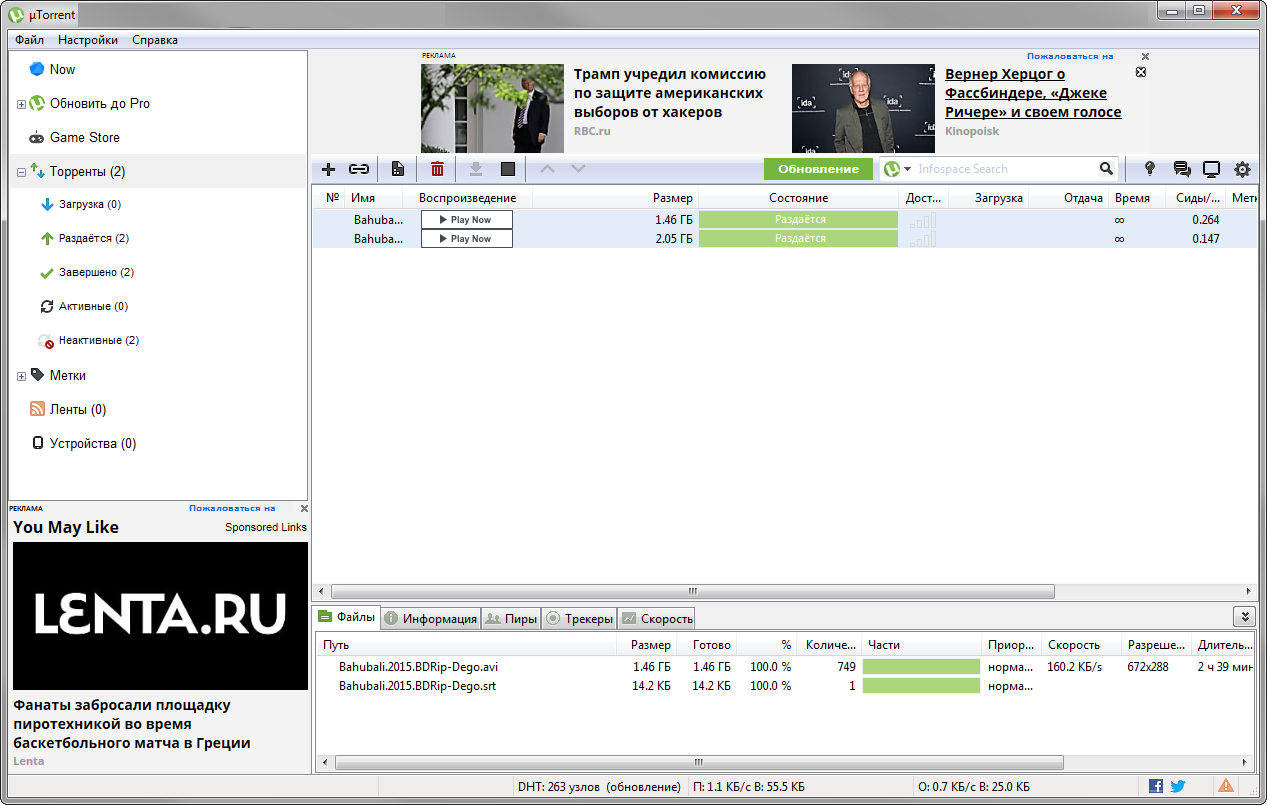Image resolution: width=1267 pixels, height=805 pixels.
Task: Switch to the Скорость tab
Action: 656,618
